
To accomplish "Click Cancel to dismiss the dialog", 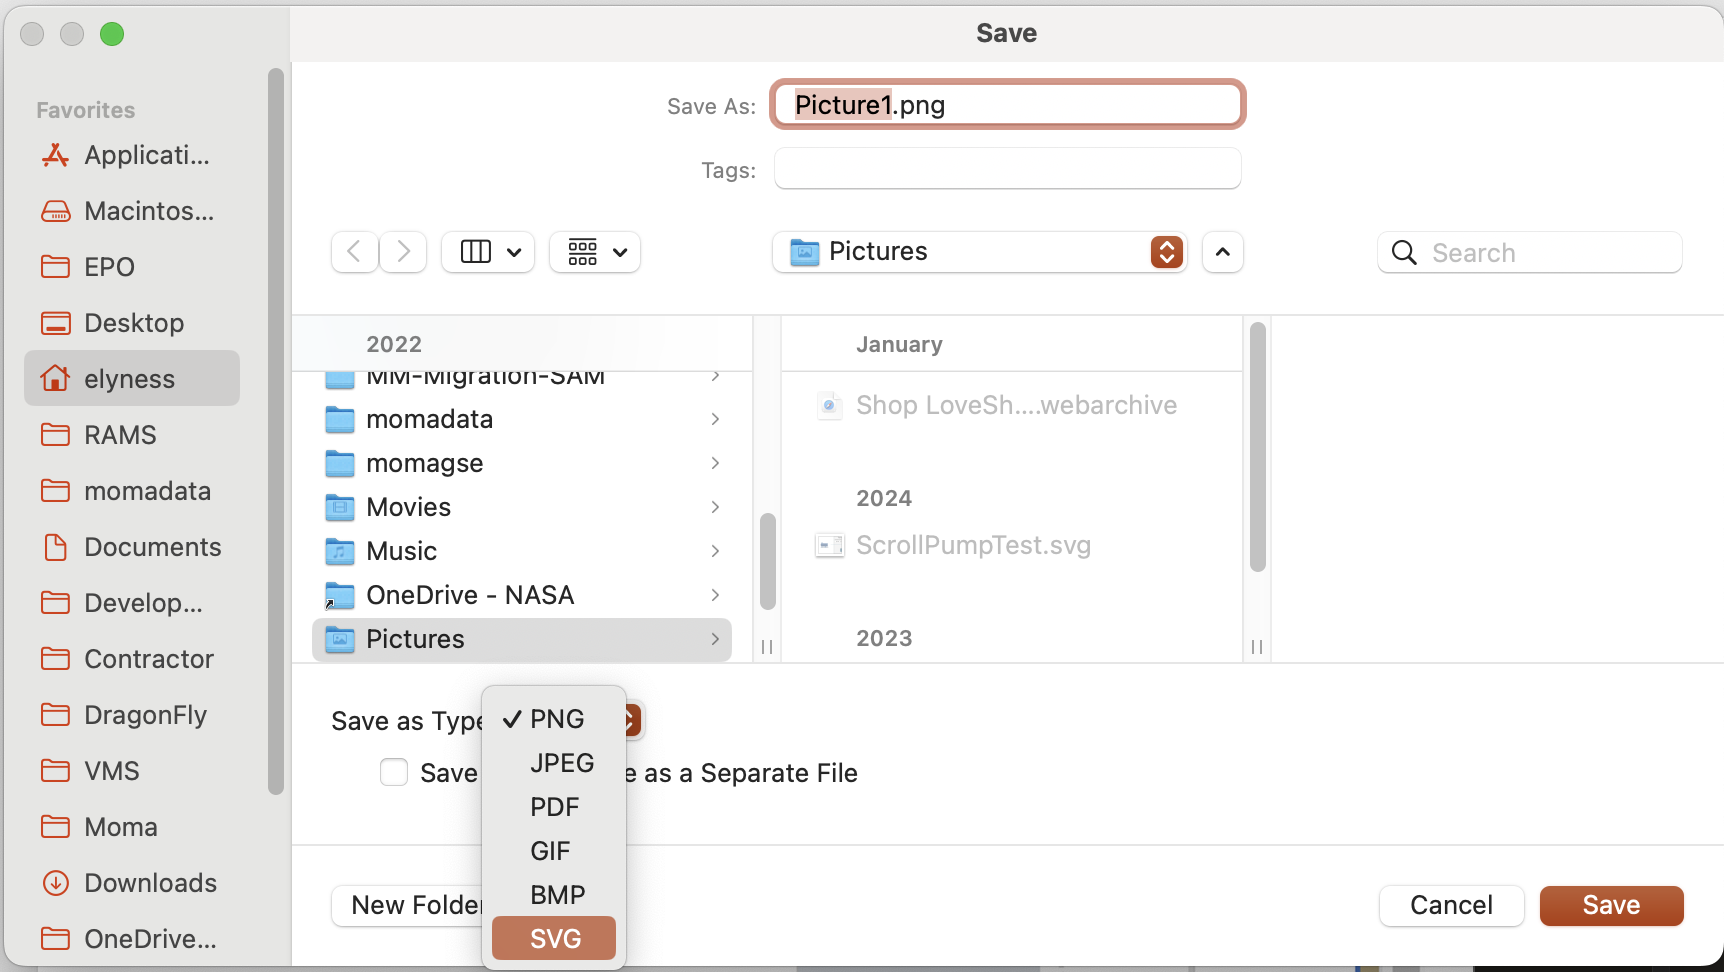I will point(1450,905).
